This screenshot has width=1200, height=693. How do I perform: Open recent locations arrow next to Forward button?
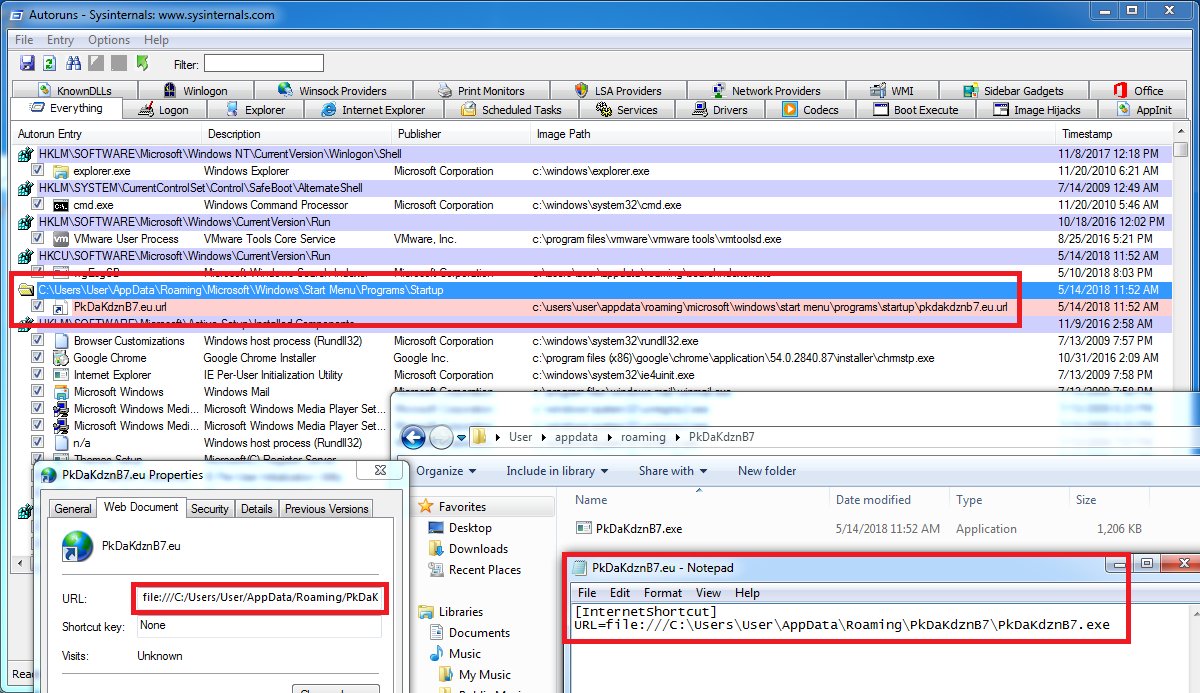coord(461,437)
